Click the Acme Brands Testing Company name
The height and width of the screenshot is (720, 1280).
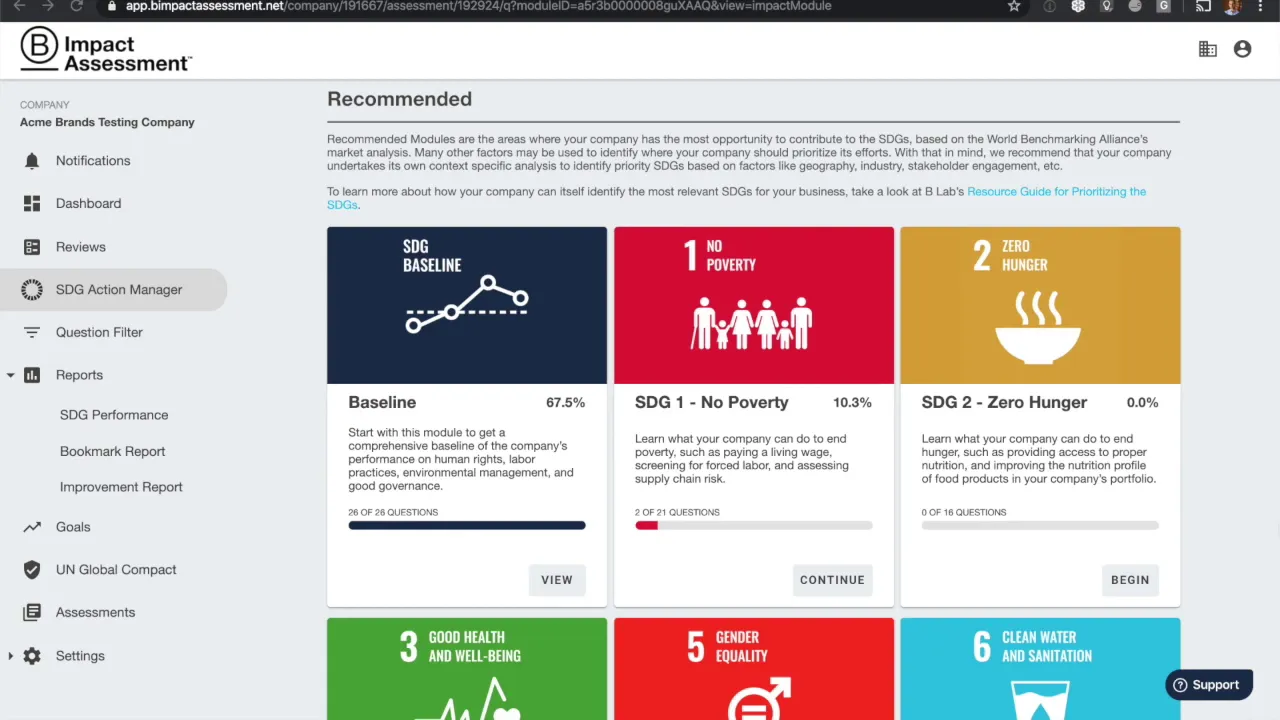coord(107,122)
